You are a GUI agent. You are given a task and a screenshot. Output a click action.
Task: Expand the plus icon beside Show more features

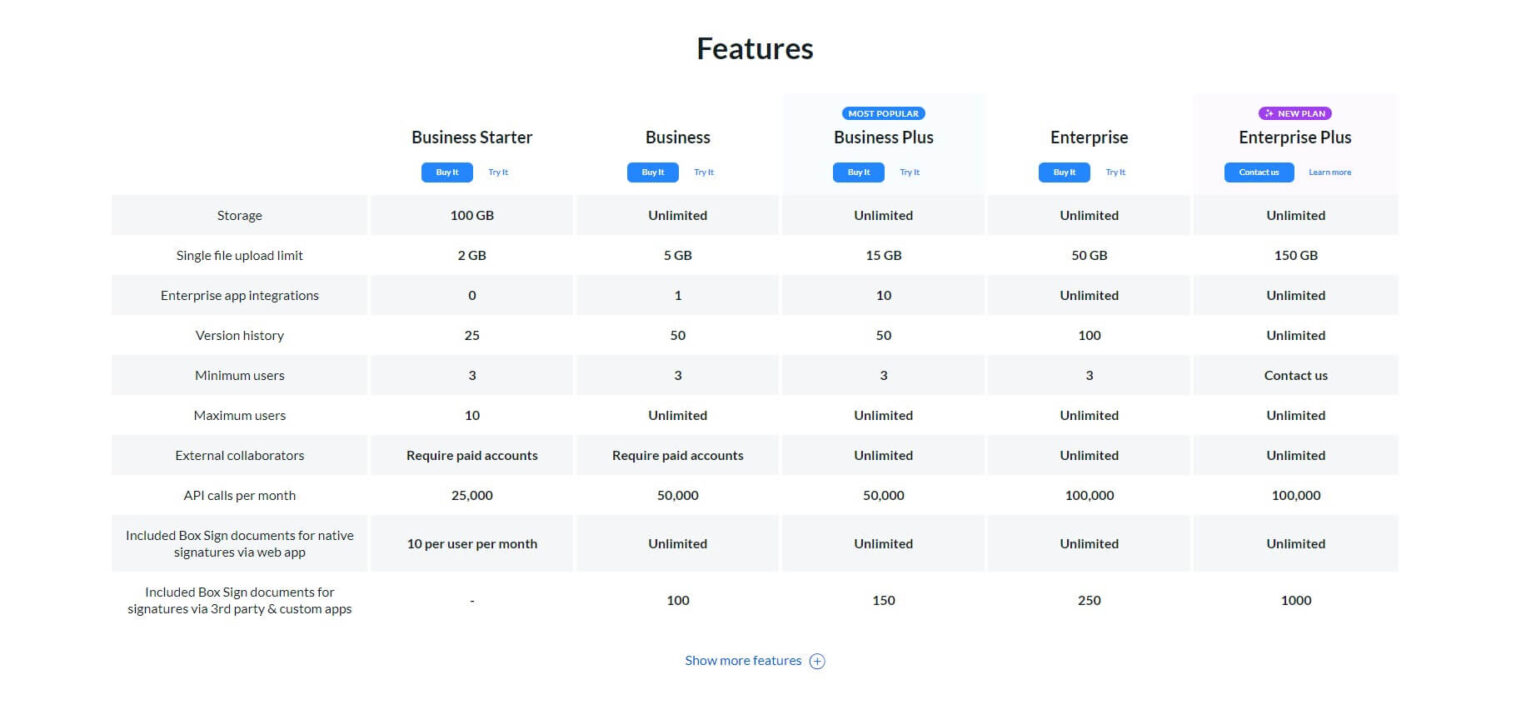[x=817, y=661]
